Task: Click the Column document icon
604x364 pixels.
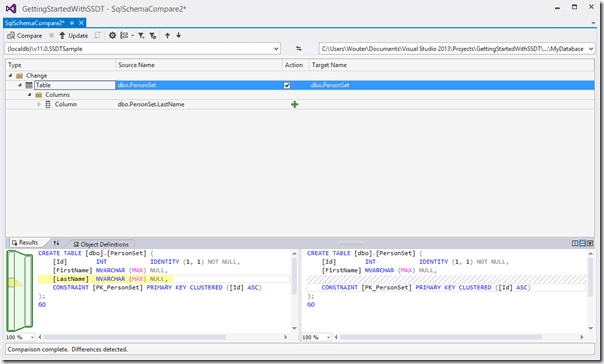Action: coord(48,104)
